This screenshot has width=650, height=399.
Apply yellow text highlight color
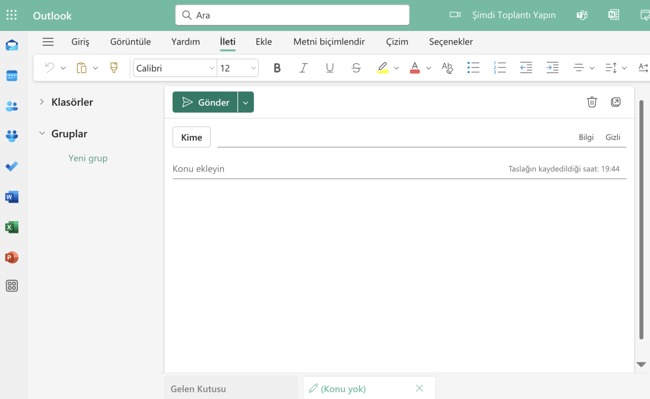coord(382,68)
